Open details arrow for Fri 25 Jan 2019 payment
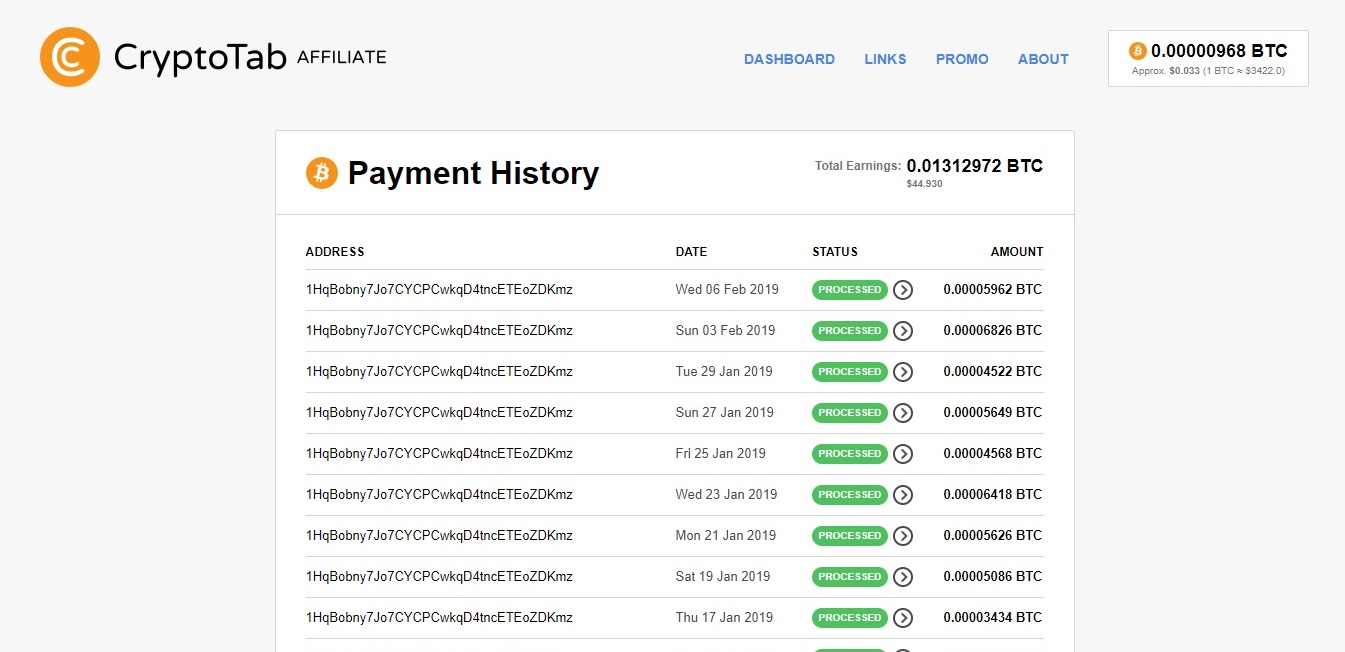The height and width of the screenshot is (652, 1345). [x=903, y=454]
